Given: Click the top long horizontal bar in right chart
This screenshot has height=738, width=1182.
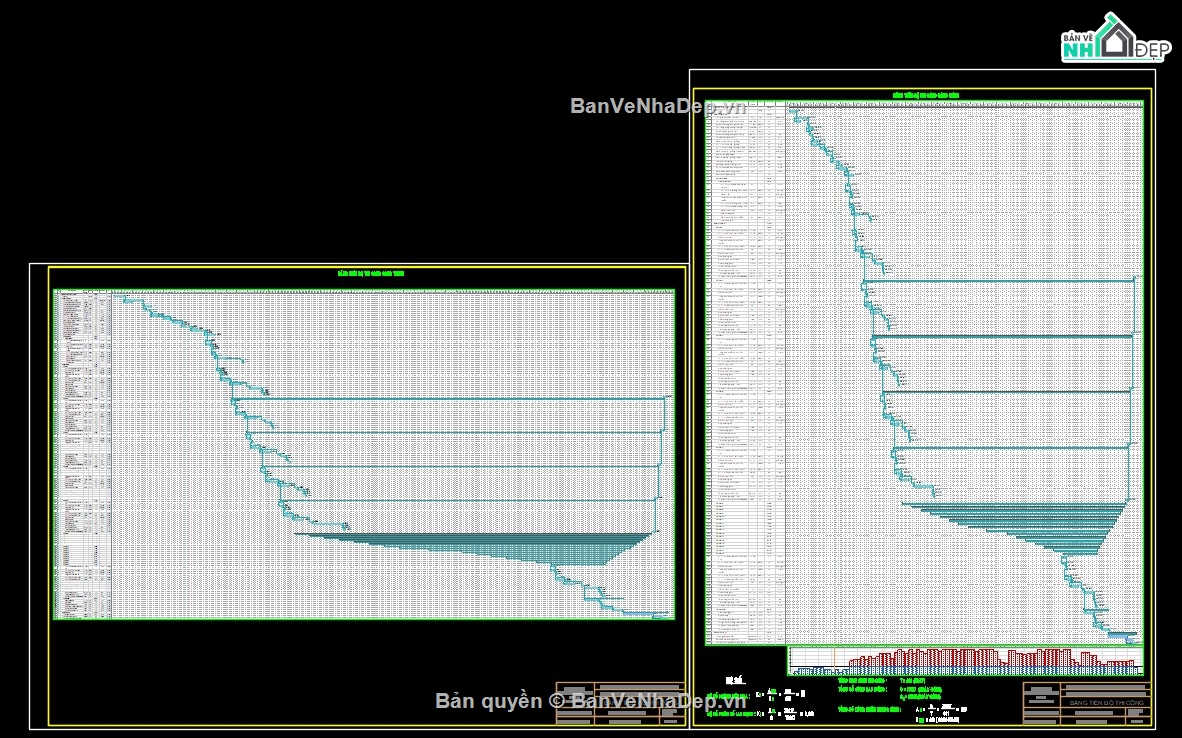Looking at the screenshot, I should (x=999, y=281).
